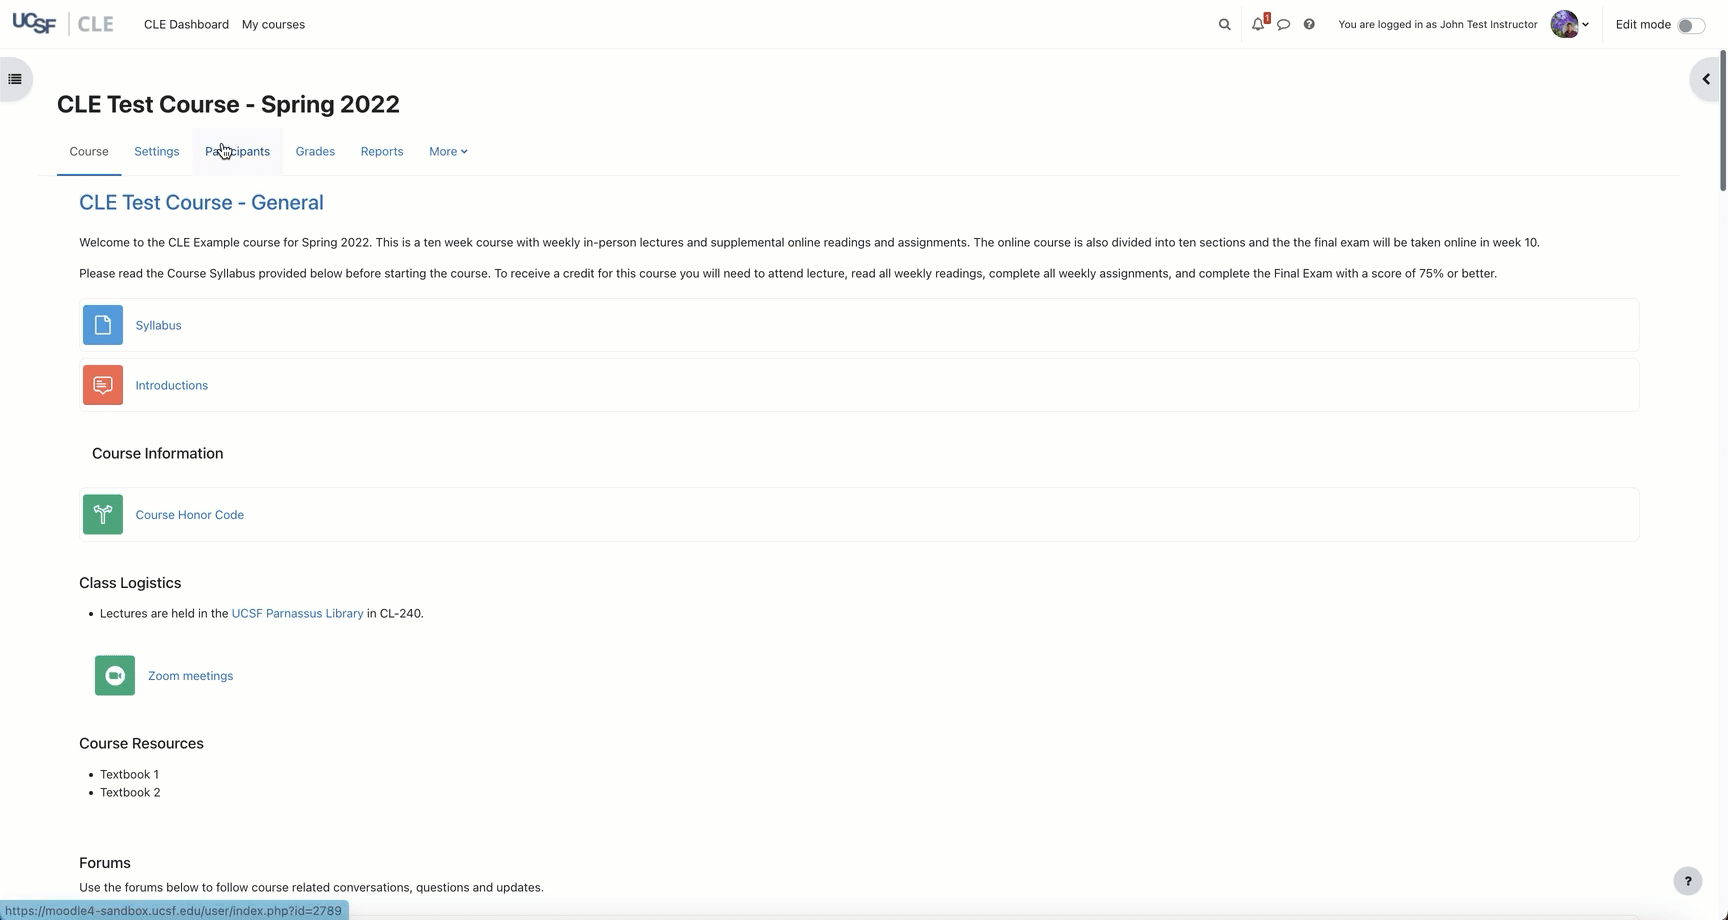
Task: Click the Course Information heading
Action: coord(158,454)
